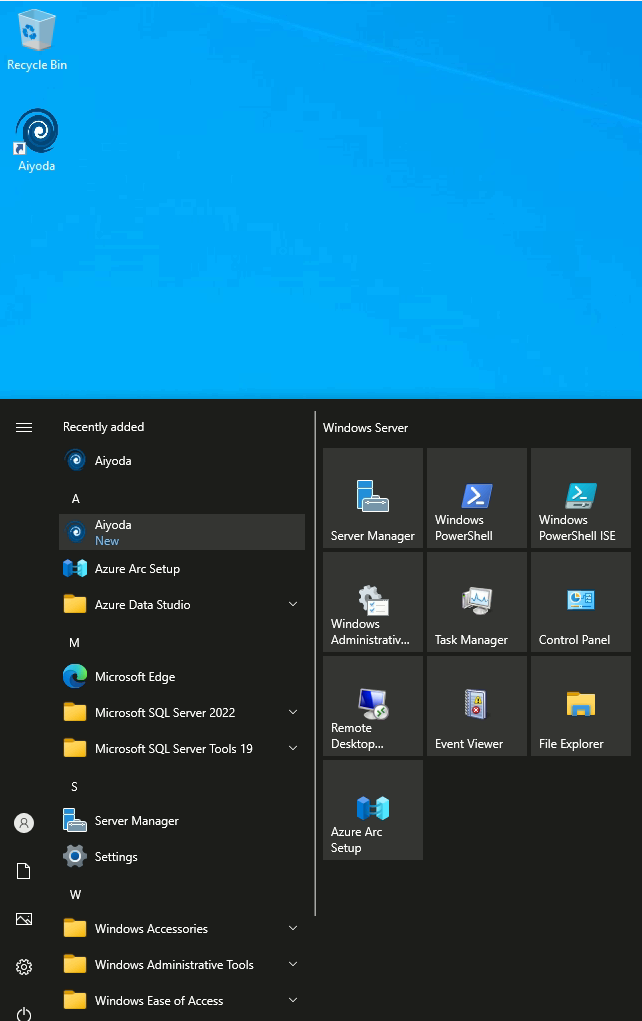
Task: Launch Microsoft Edge from app list
Action: click(182, 677)
